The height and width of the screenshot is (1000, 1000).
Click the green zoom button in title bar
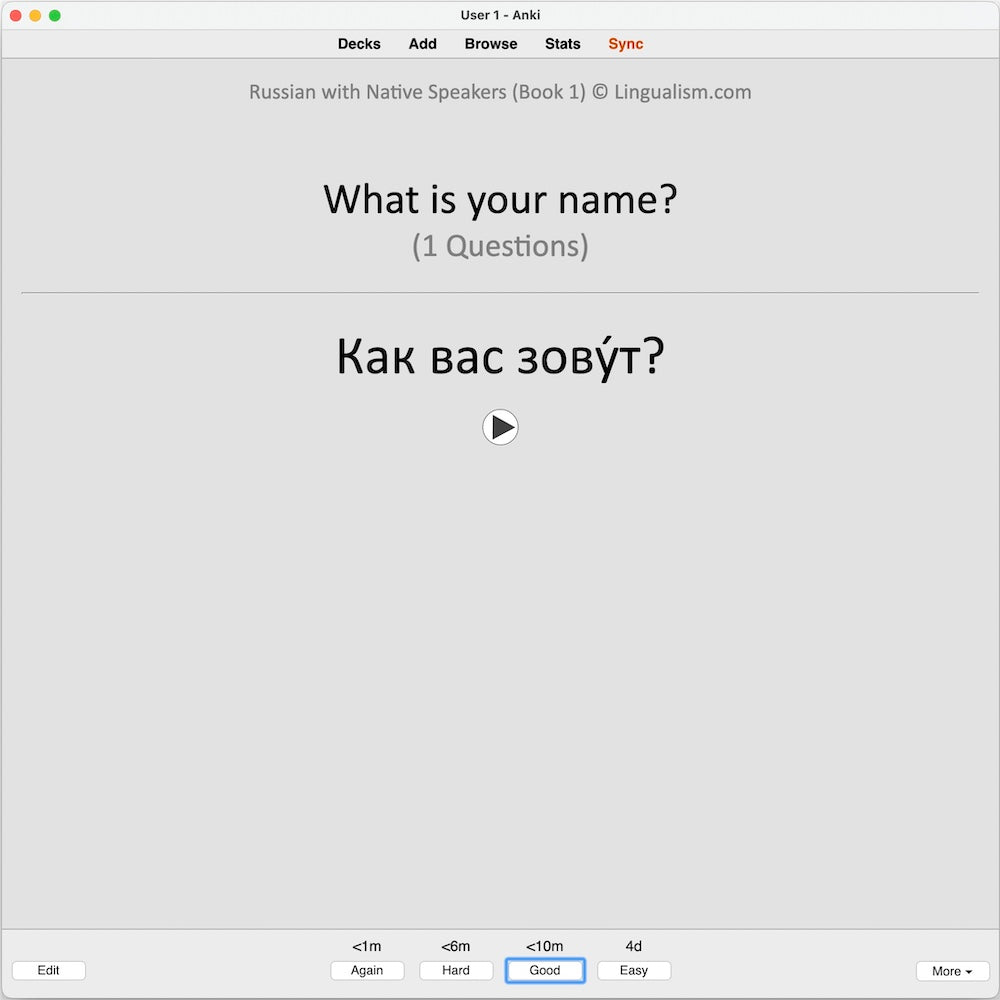point(55,15)
